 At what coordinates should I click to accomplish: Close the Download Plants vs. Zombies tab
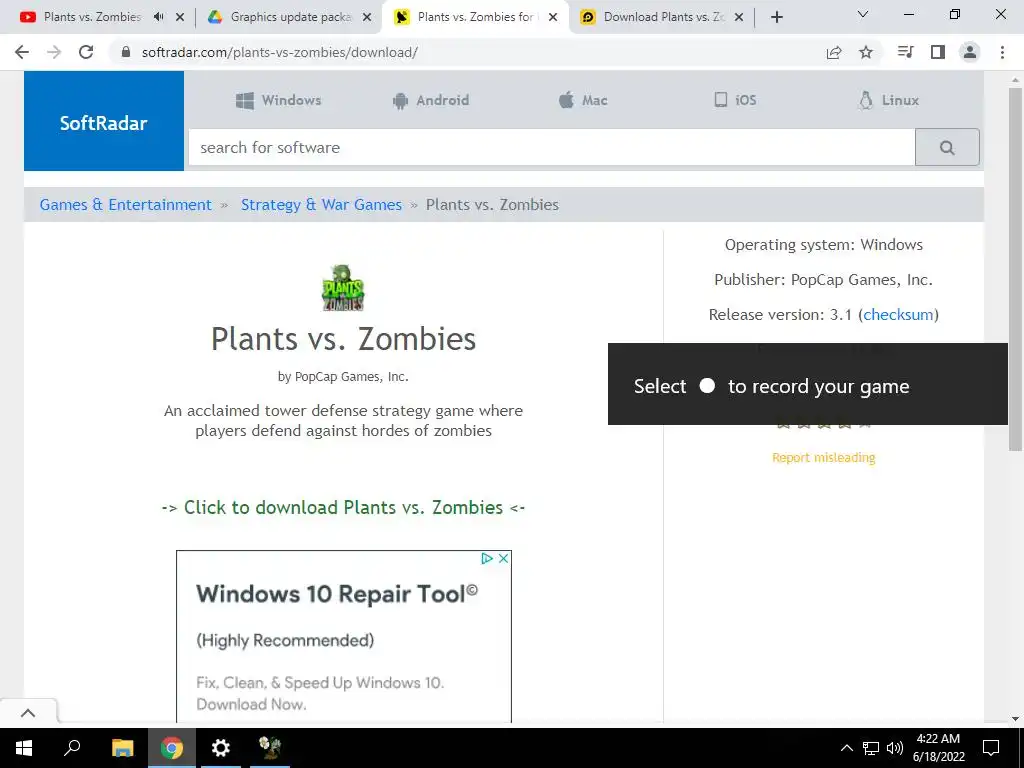(x=739, y=17)
